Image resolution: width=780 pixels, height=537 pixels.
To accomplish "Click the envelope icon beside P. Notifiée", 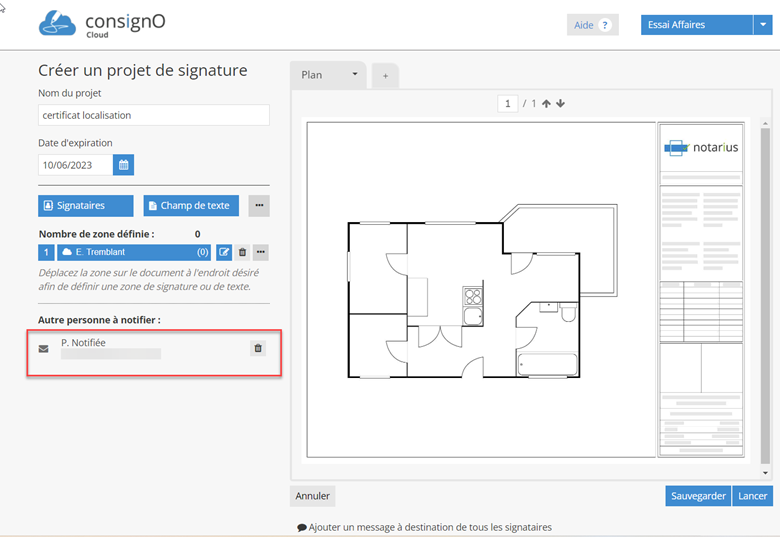I will [x=43, y=349].
